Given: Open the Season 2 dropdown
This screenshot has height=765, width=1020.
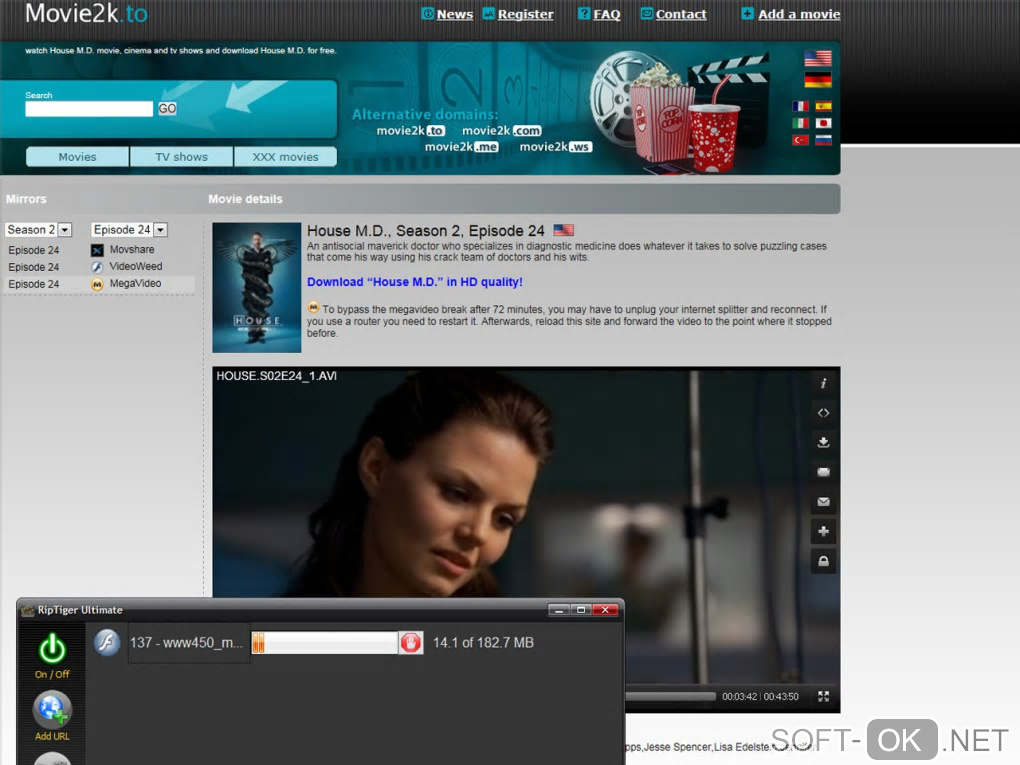Looking at the screenshot, I should point(38,230).
